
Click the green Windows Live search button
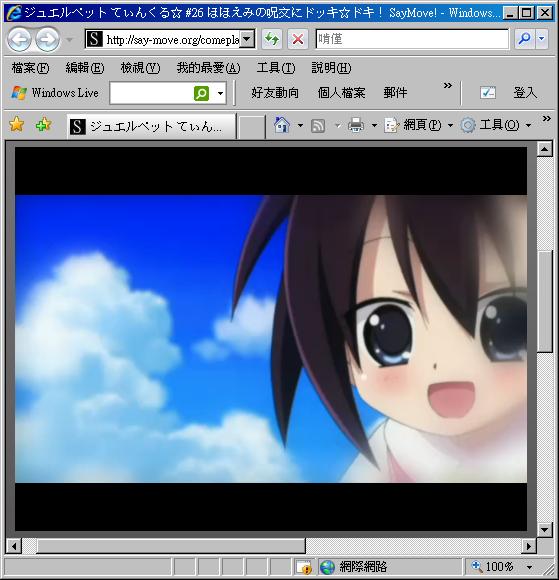click(x=201, y=93)
